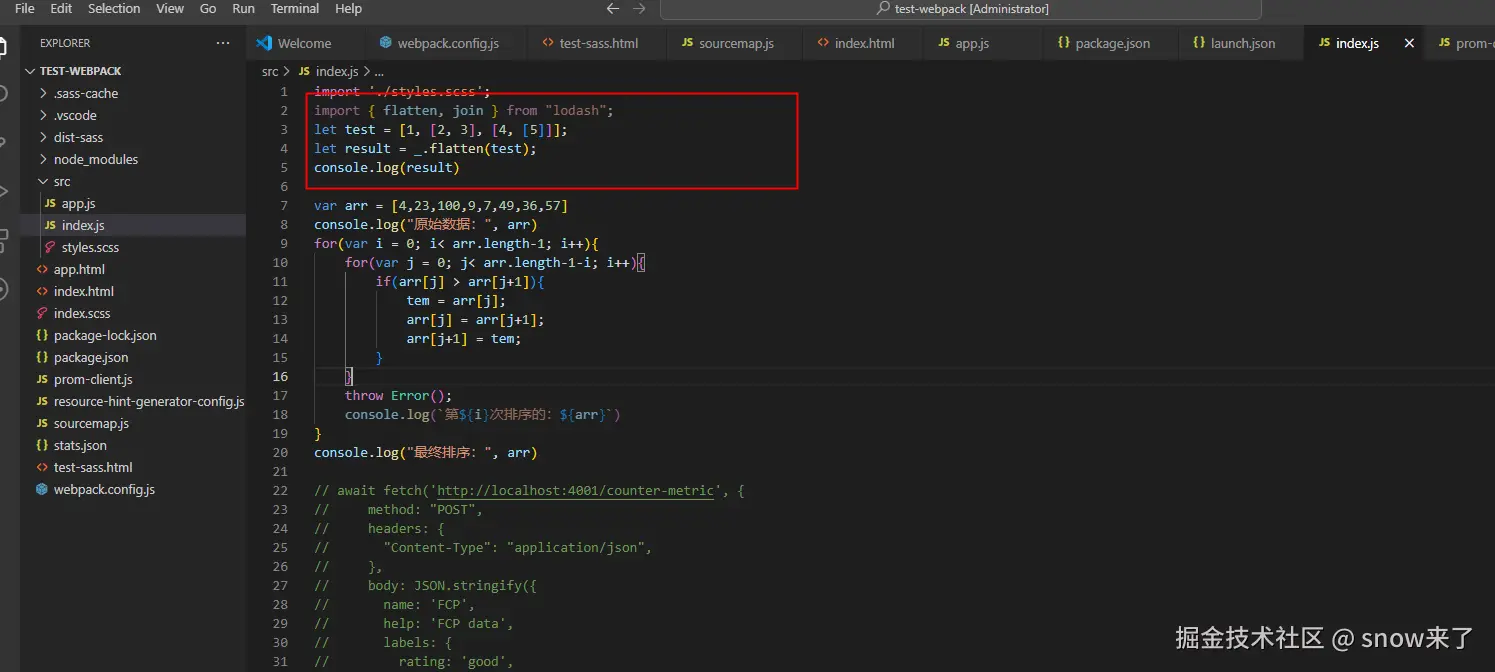Viewport: 1495px width, 672px height.
Task: Open styles.scss in the Explorer
Action: pos(133,247)
